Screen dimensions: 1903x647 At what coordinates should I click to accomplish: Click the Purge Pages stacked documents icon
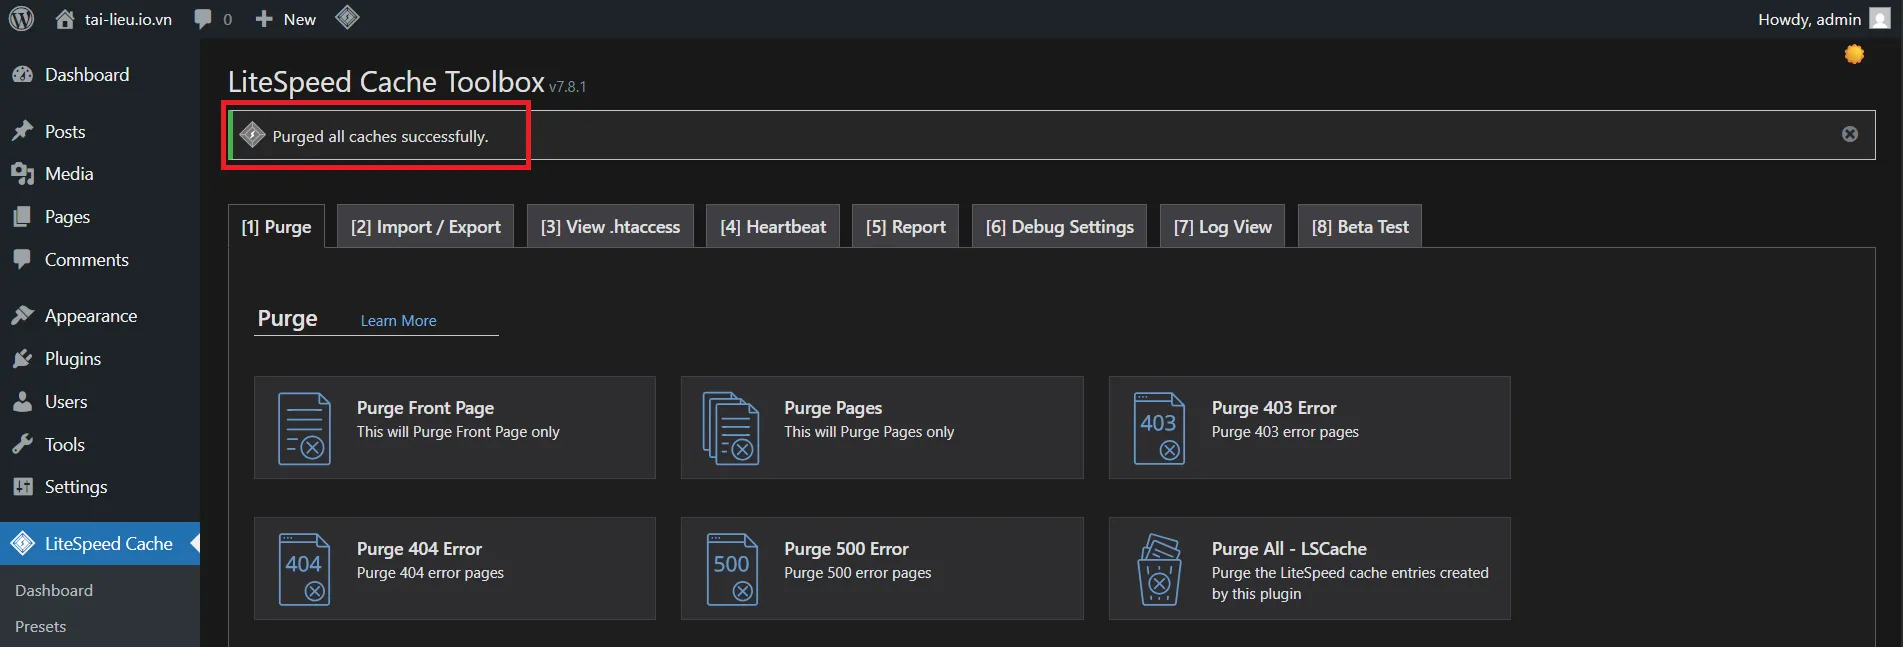click(x=731, y=428)
